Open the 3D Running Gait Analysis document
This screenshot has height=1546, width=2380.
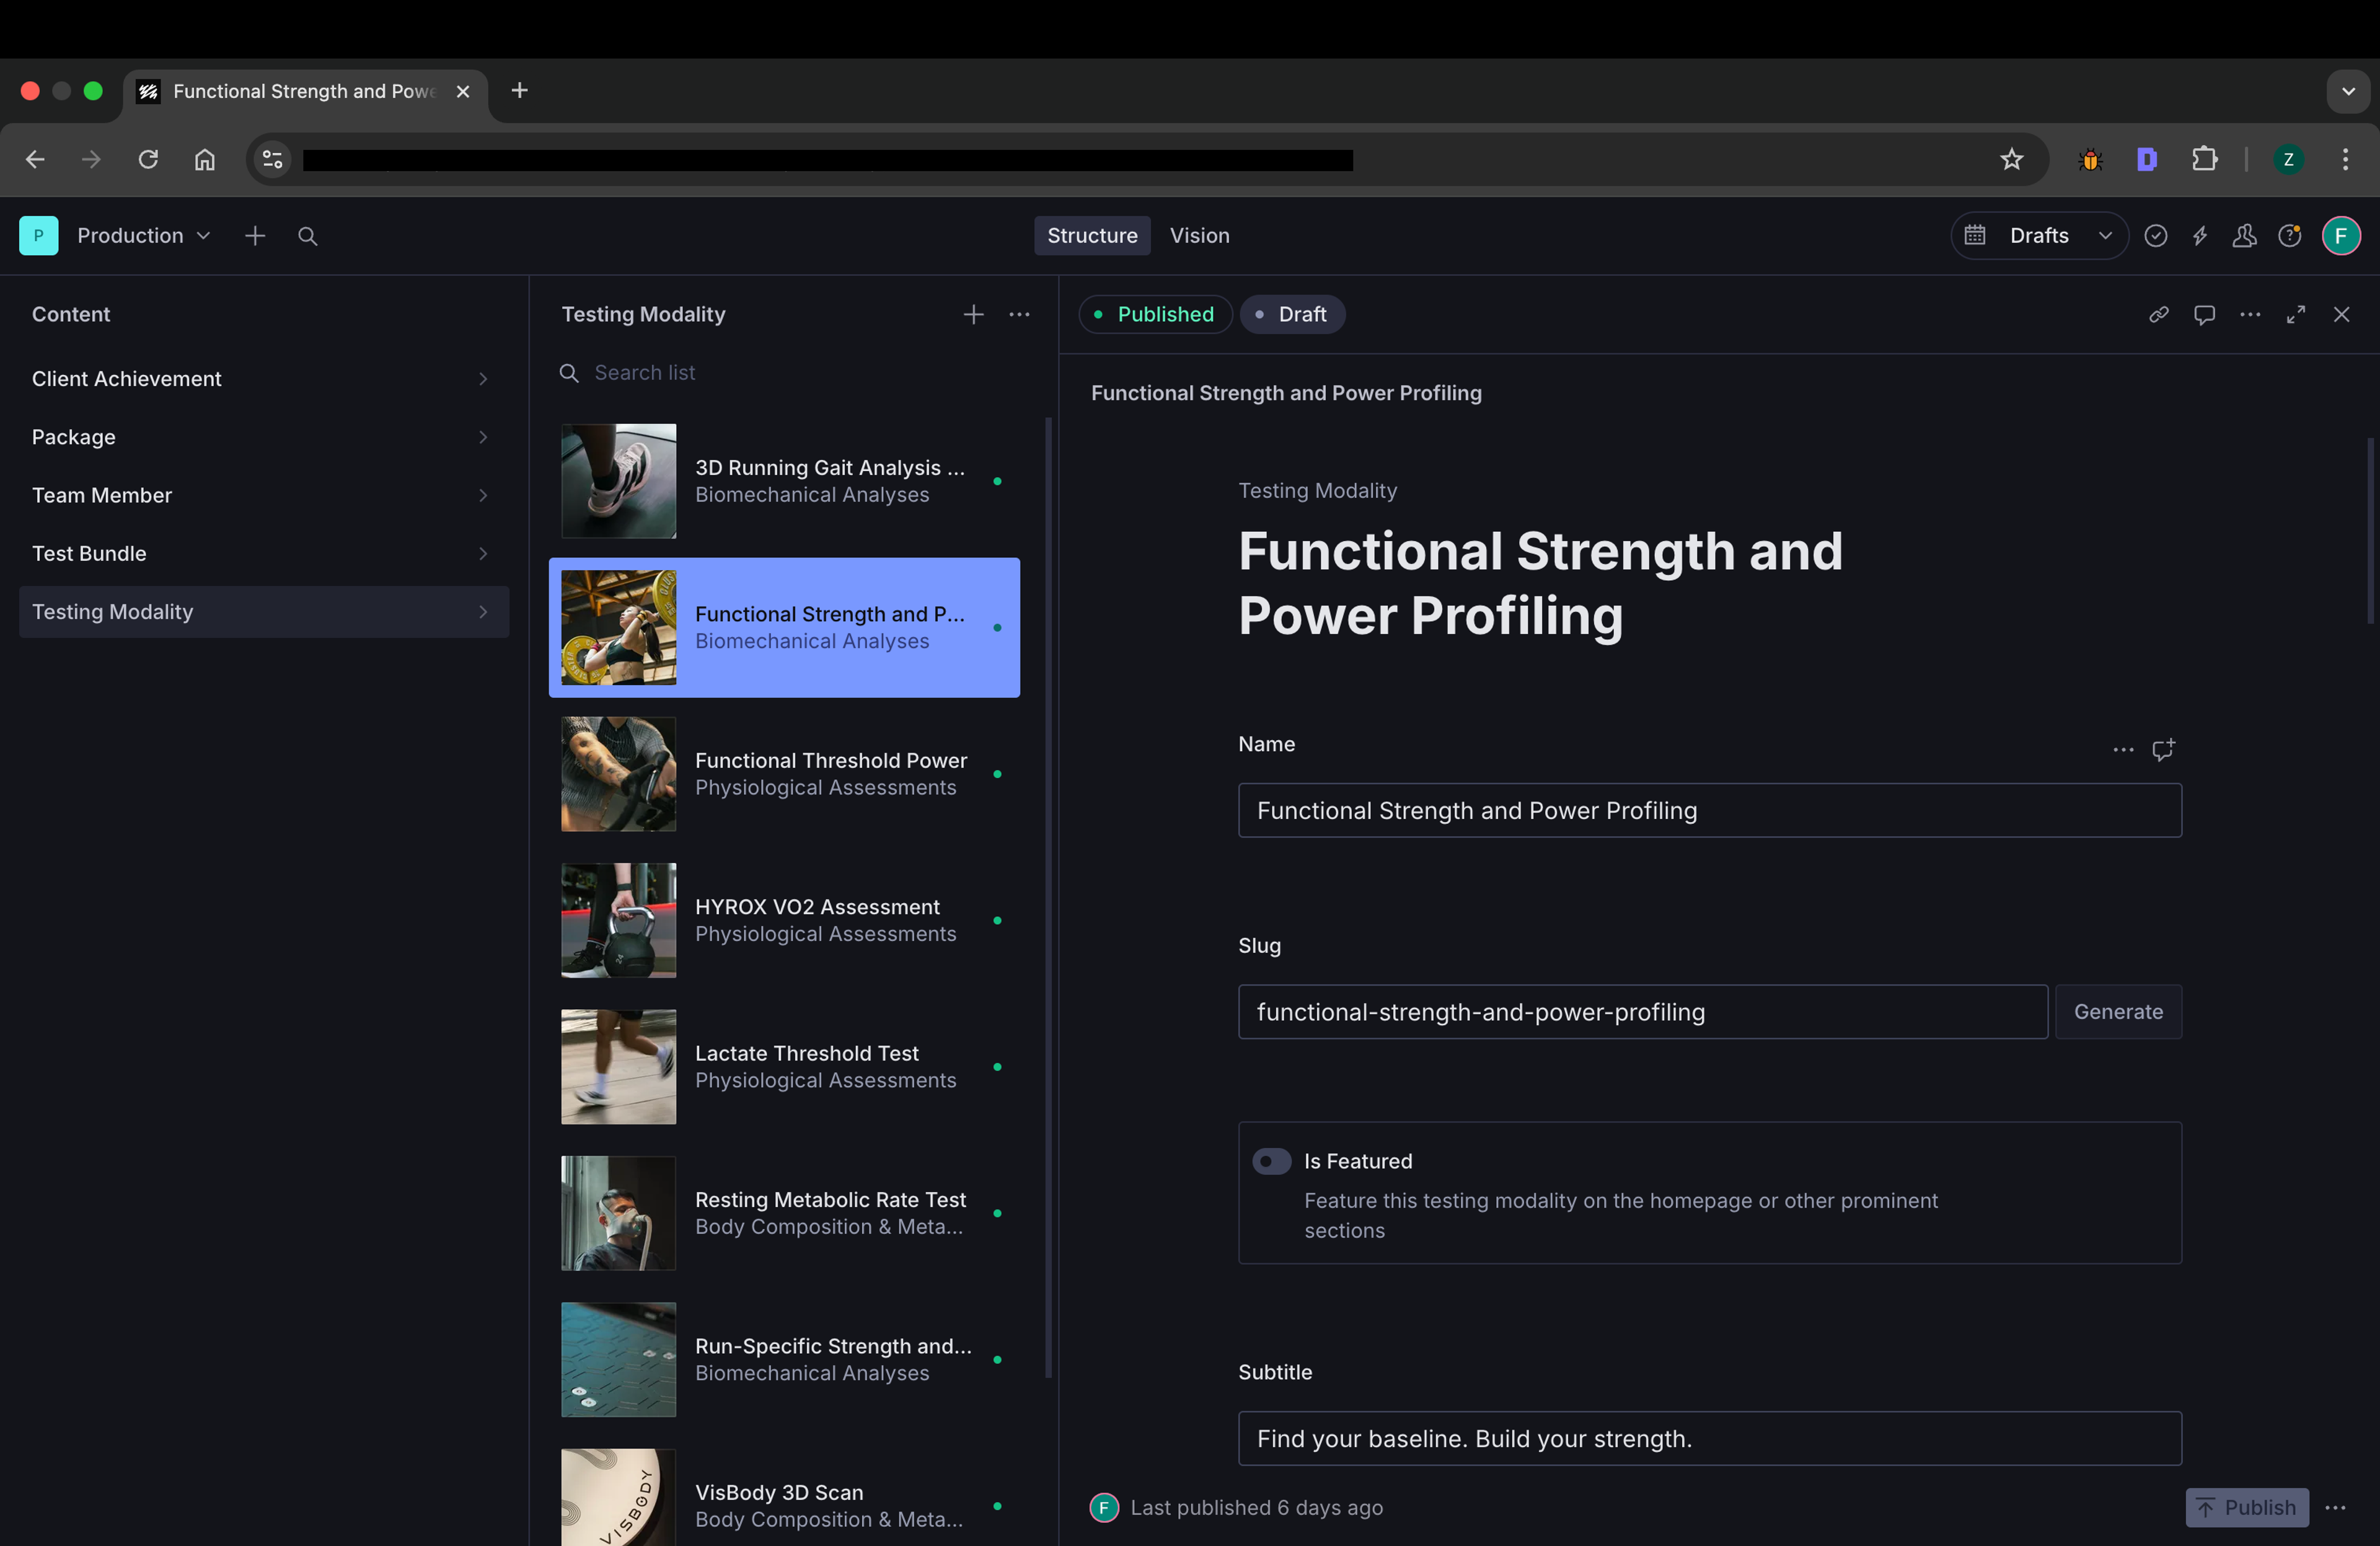(784, 481)
